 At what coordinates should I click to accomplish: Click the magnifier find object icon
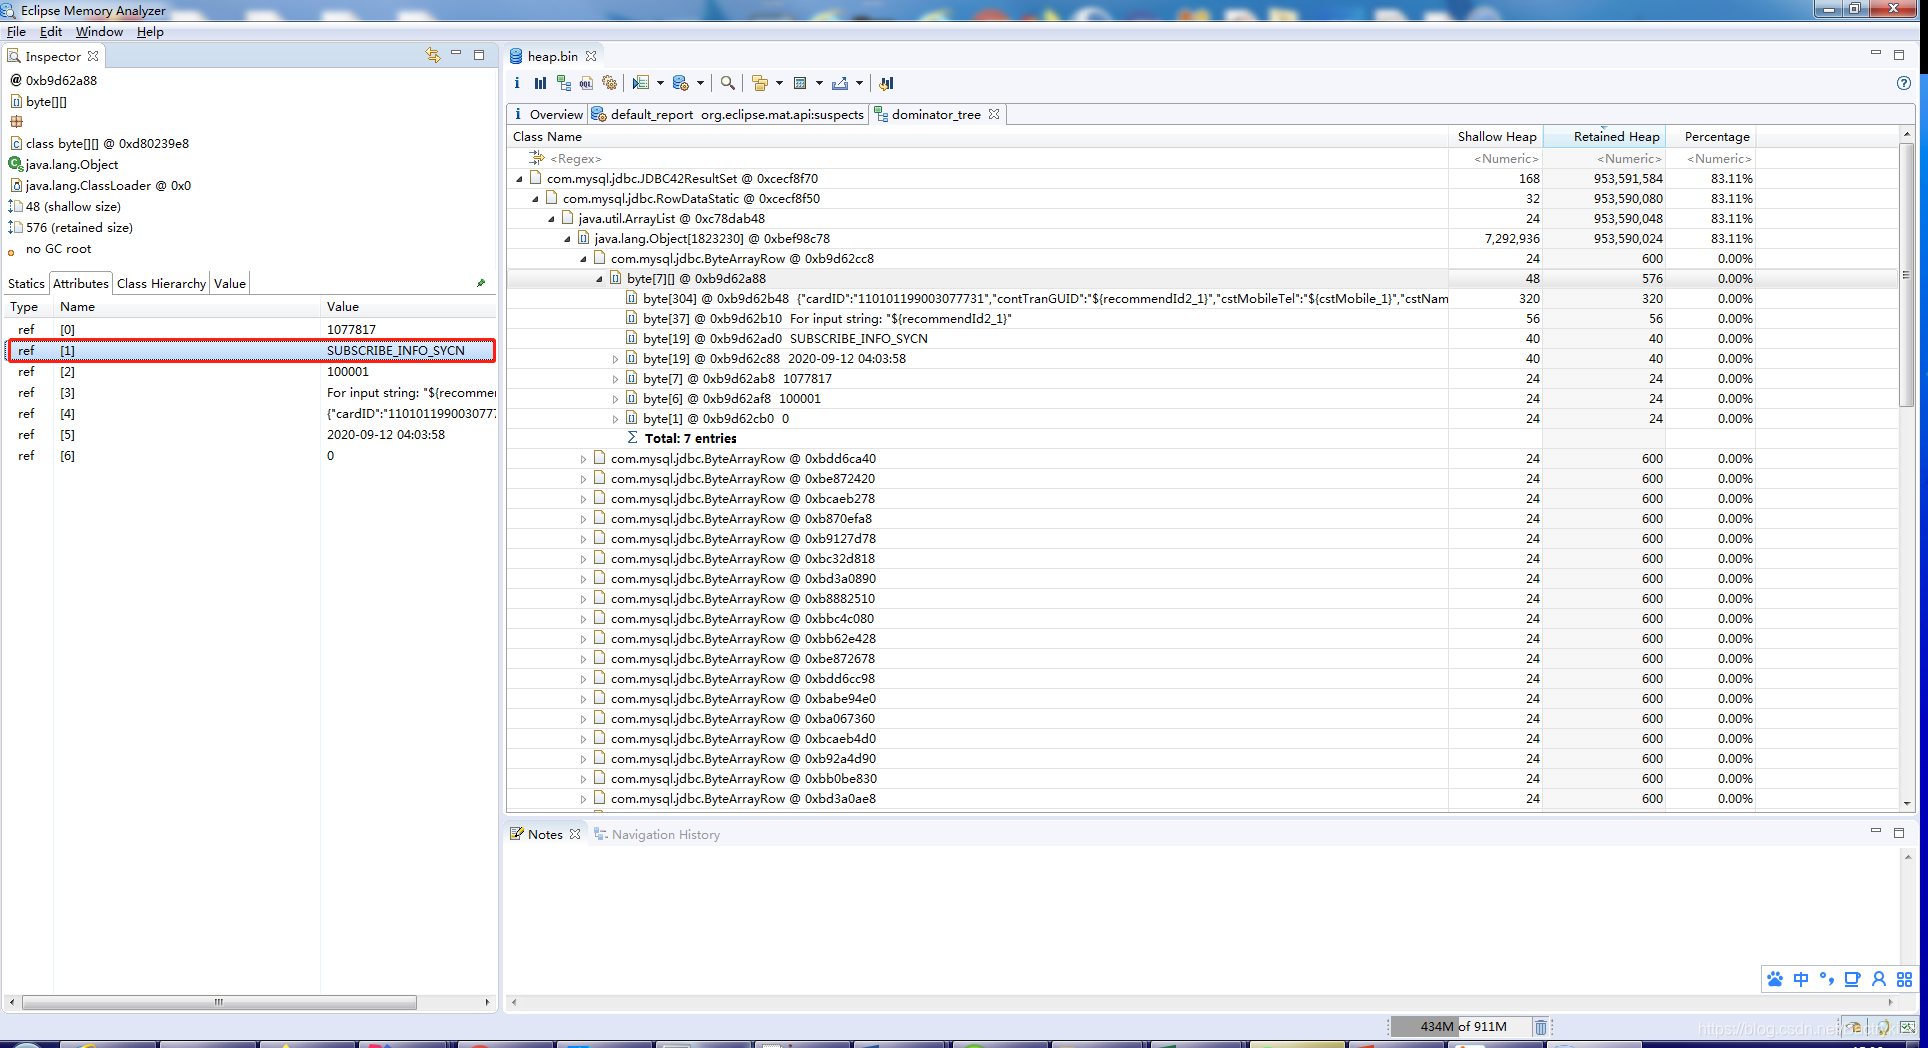click(x=728, y=83)
